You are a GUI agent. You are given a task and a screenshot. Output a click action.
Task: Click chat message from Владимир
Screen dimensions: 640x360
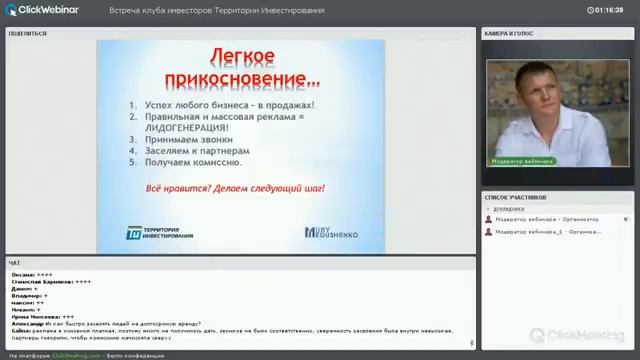pos(29,296)
